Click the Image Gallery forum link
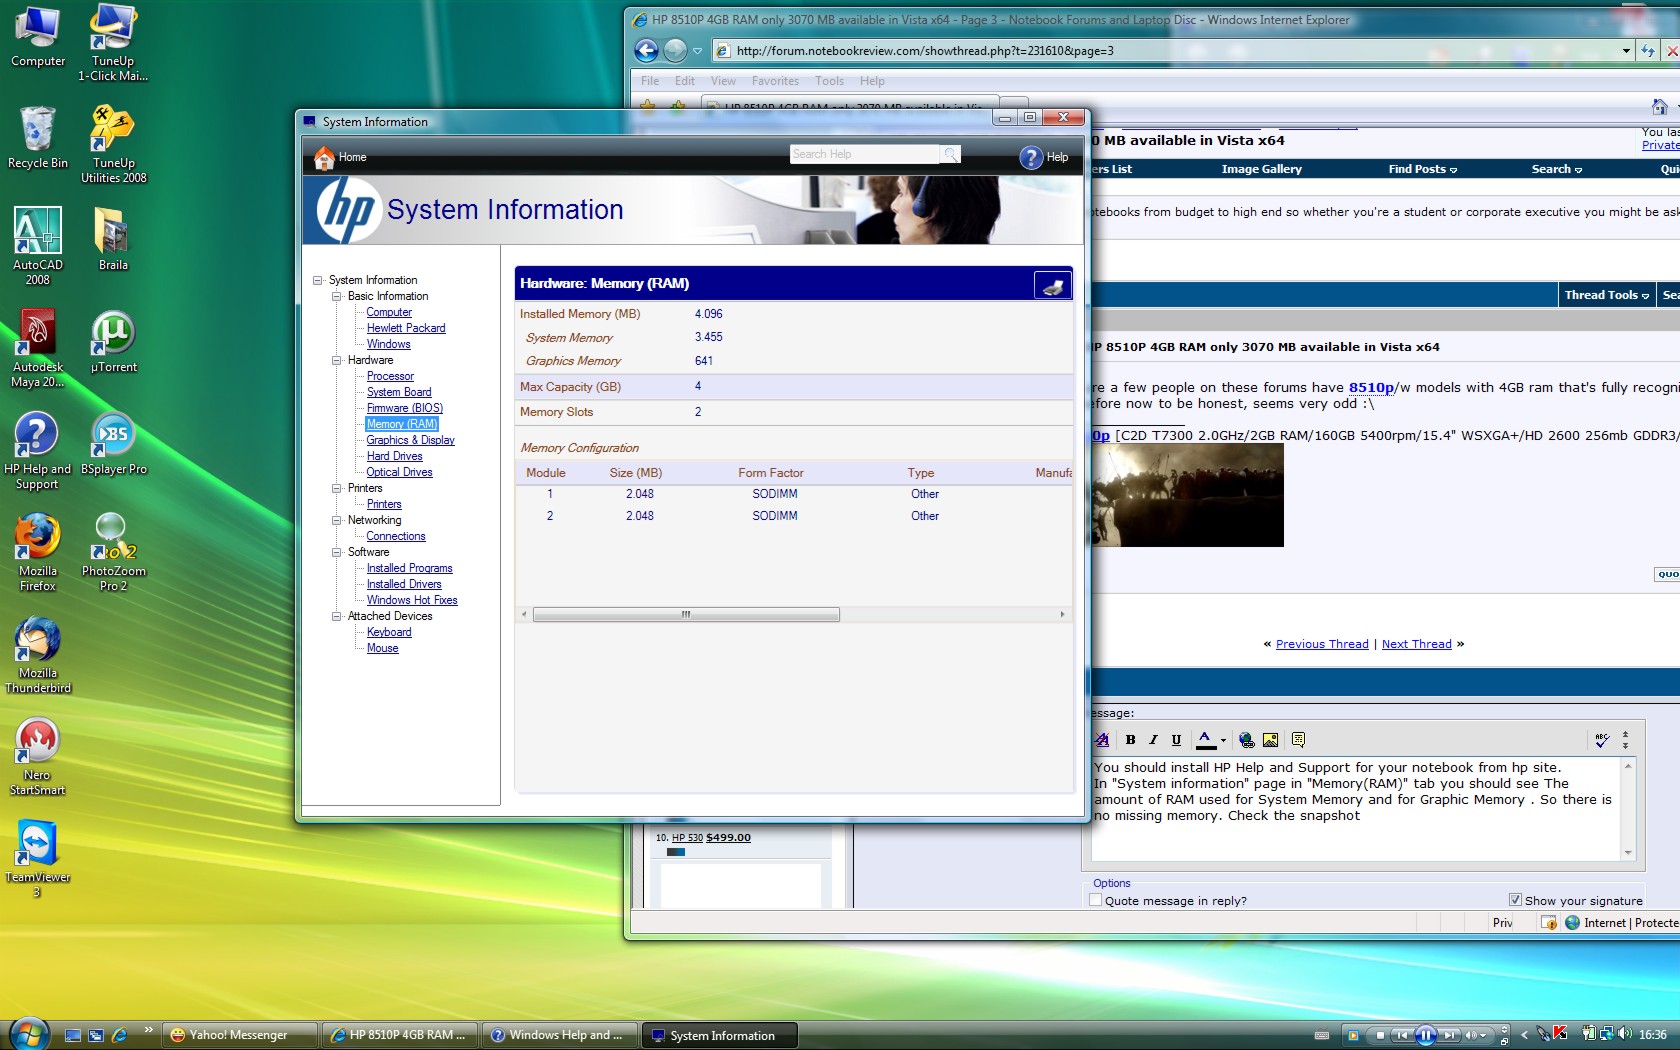 1261,169
